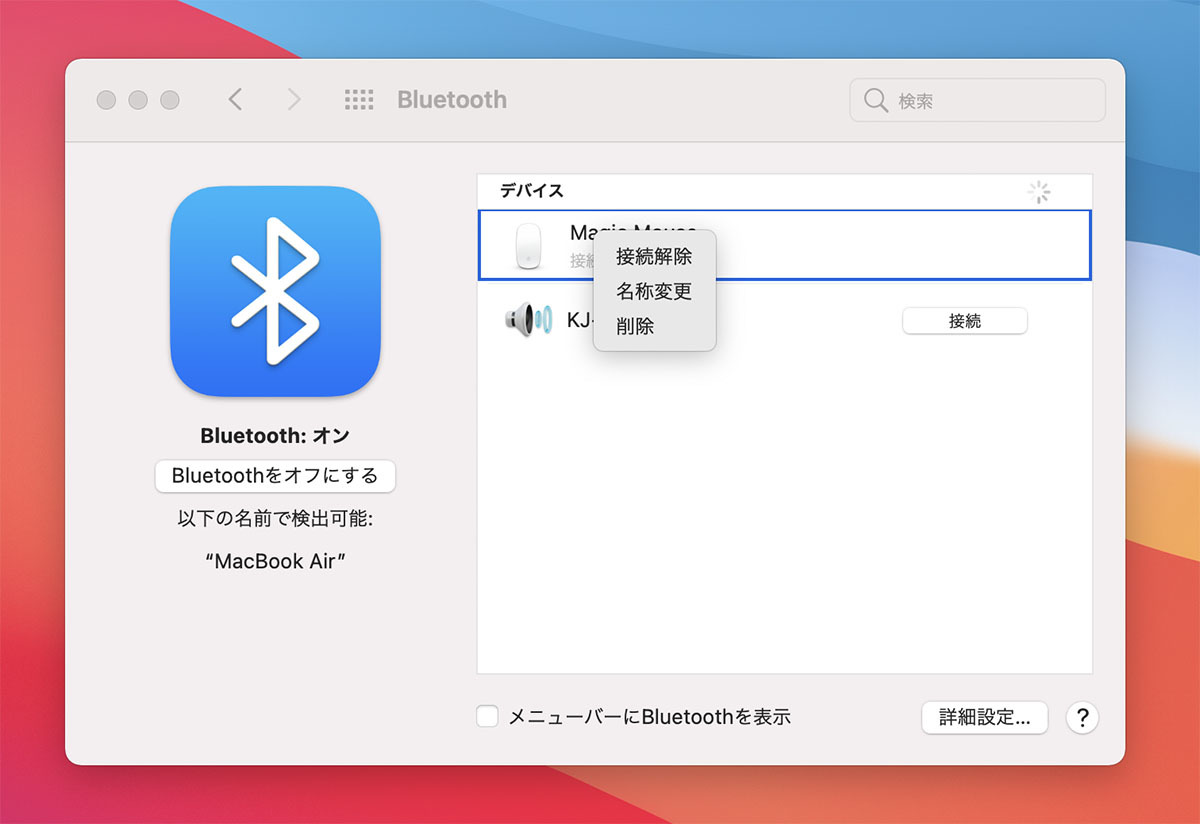Open the help question mark button
Screen dimensions: 1200x824
pyautogui.click(x=1082, y=717)
